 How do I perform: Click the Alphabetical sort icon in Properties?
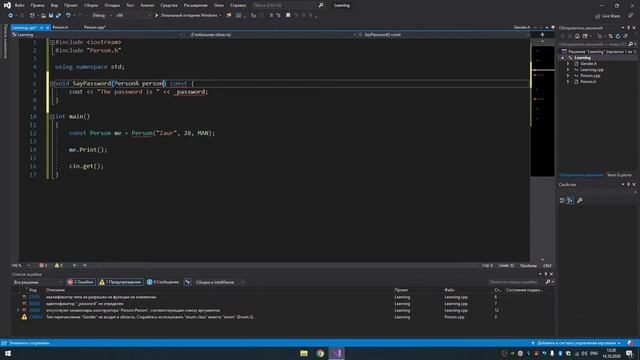click(570, 200)
